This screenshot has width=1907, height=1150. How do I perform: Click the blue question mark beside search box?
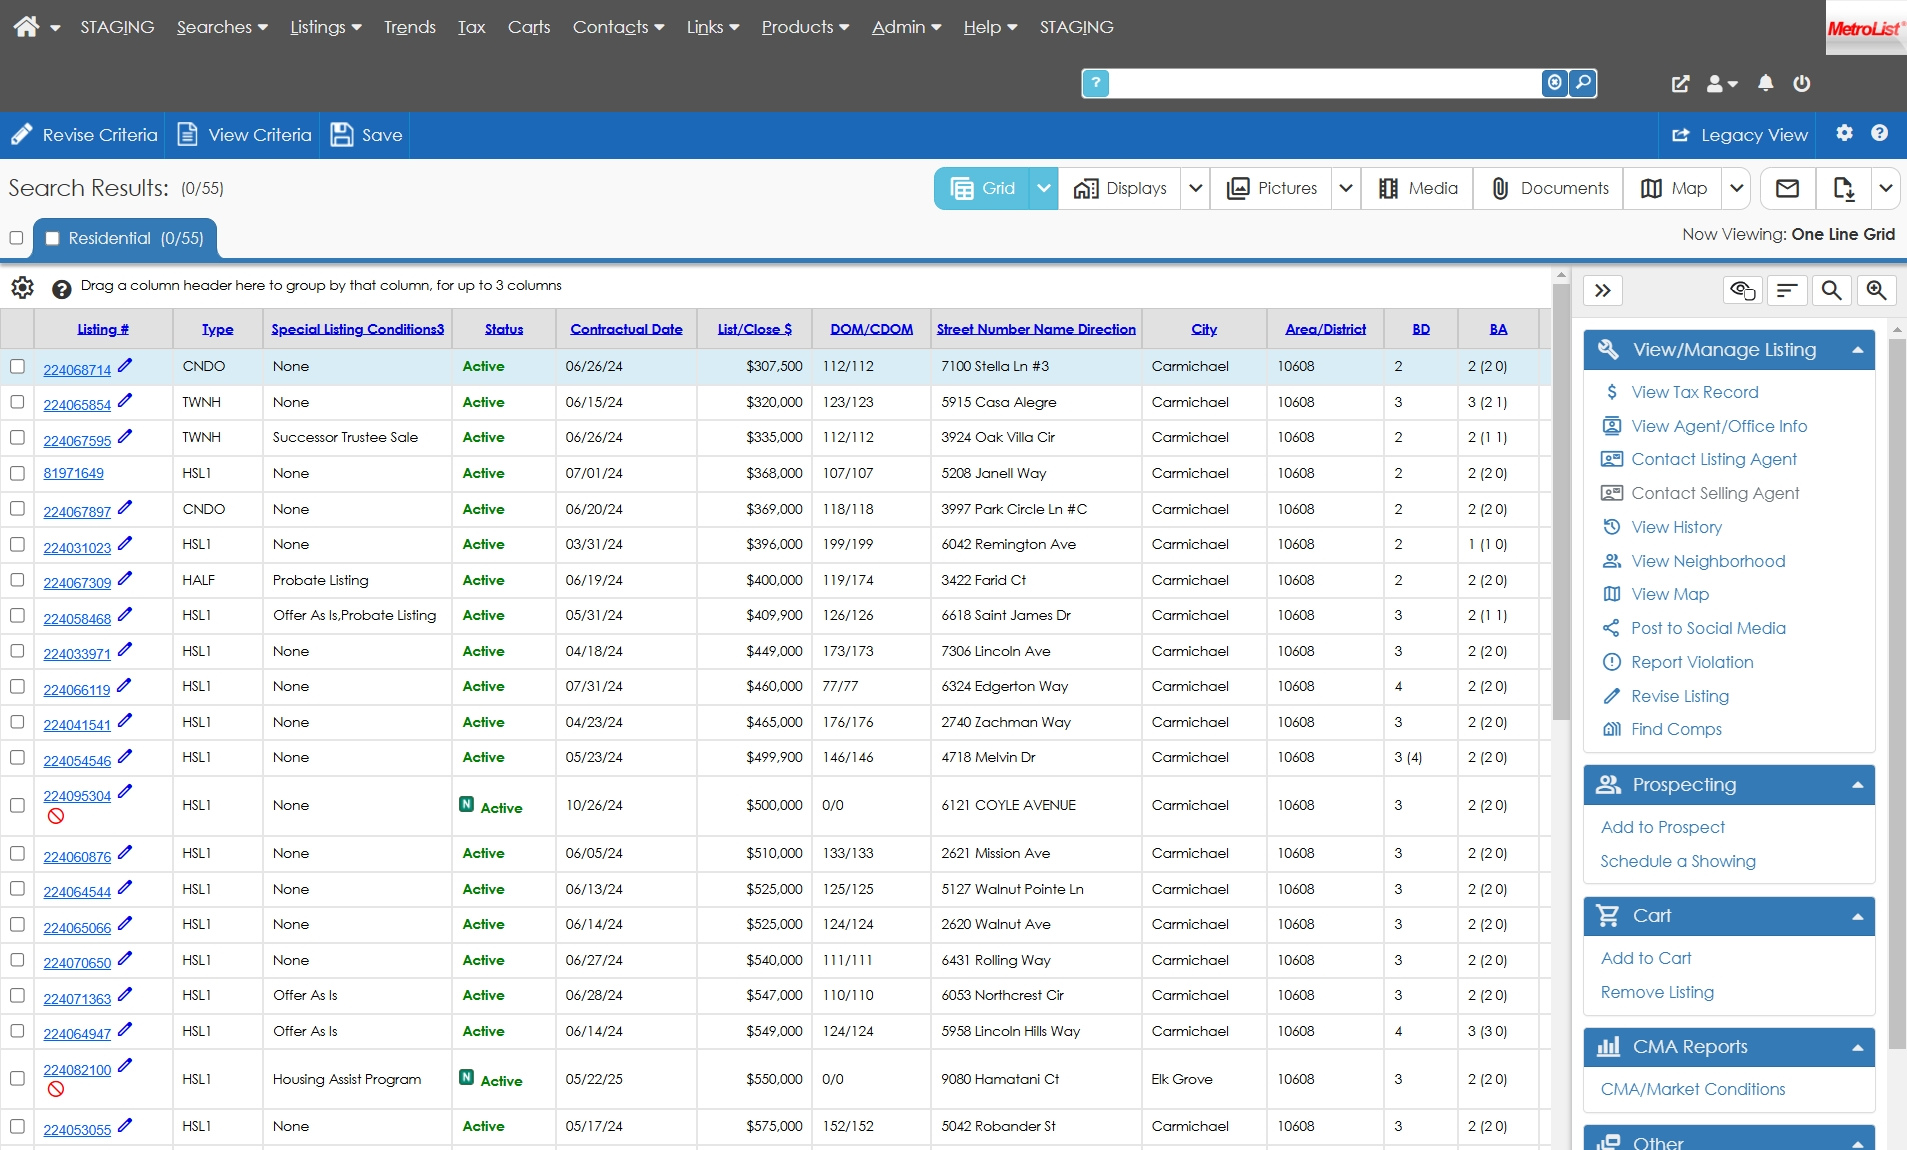[x=1096, y=83]
